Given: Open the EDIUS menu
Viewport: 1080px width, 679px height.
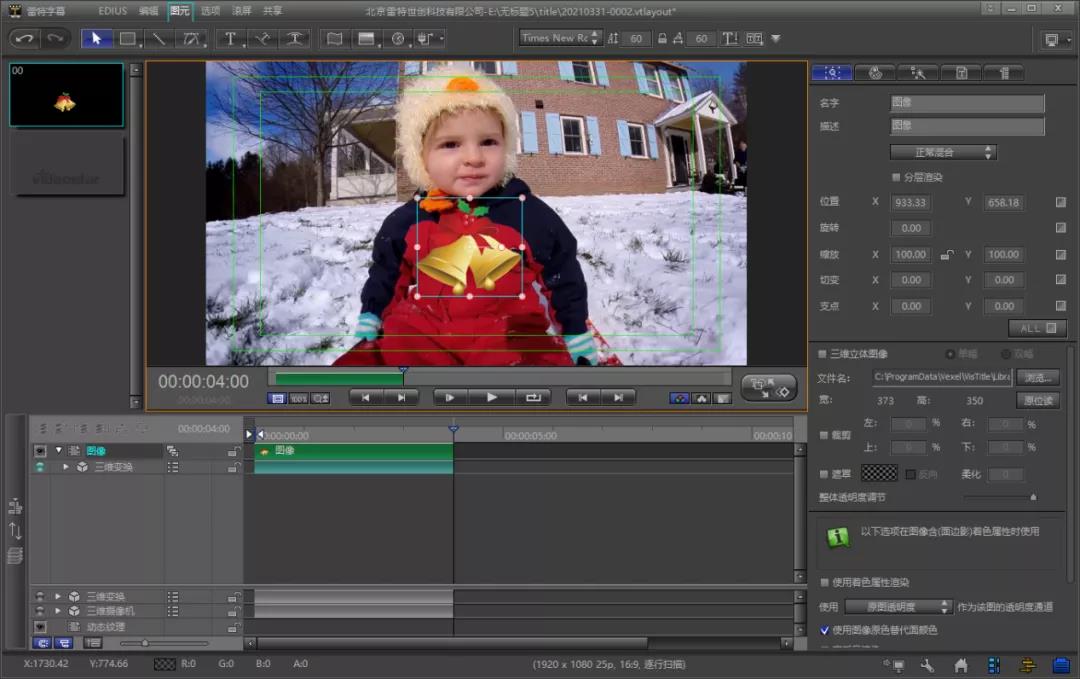Looking at the screenshot, I should click(x=112, y=11).
